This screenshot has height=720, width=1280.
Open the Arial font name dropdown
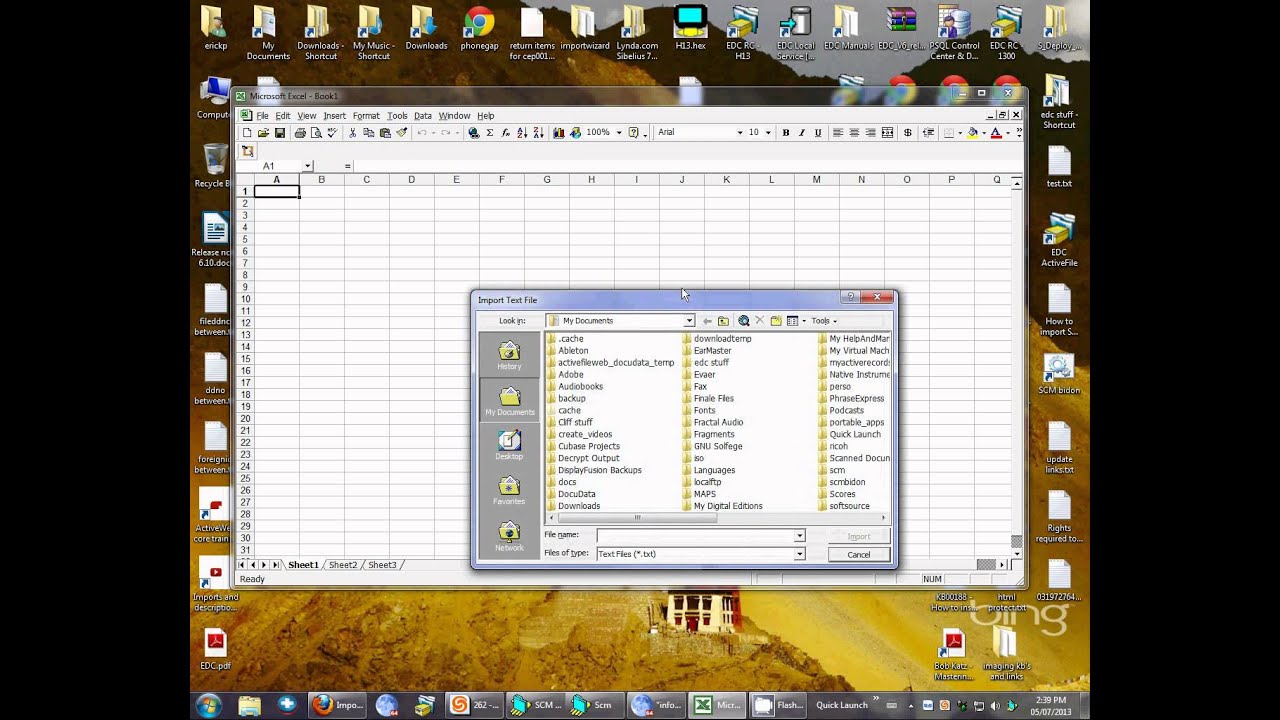(740, 132)
